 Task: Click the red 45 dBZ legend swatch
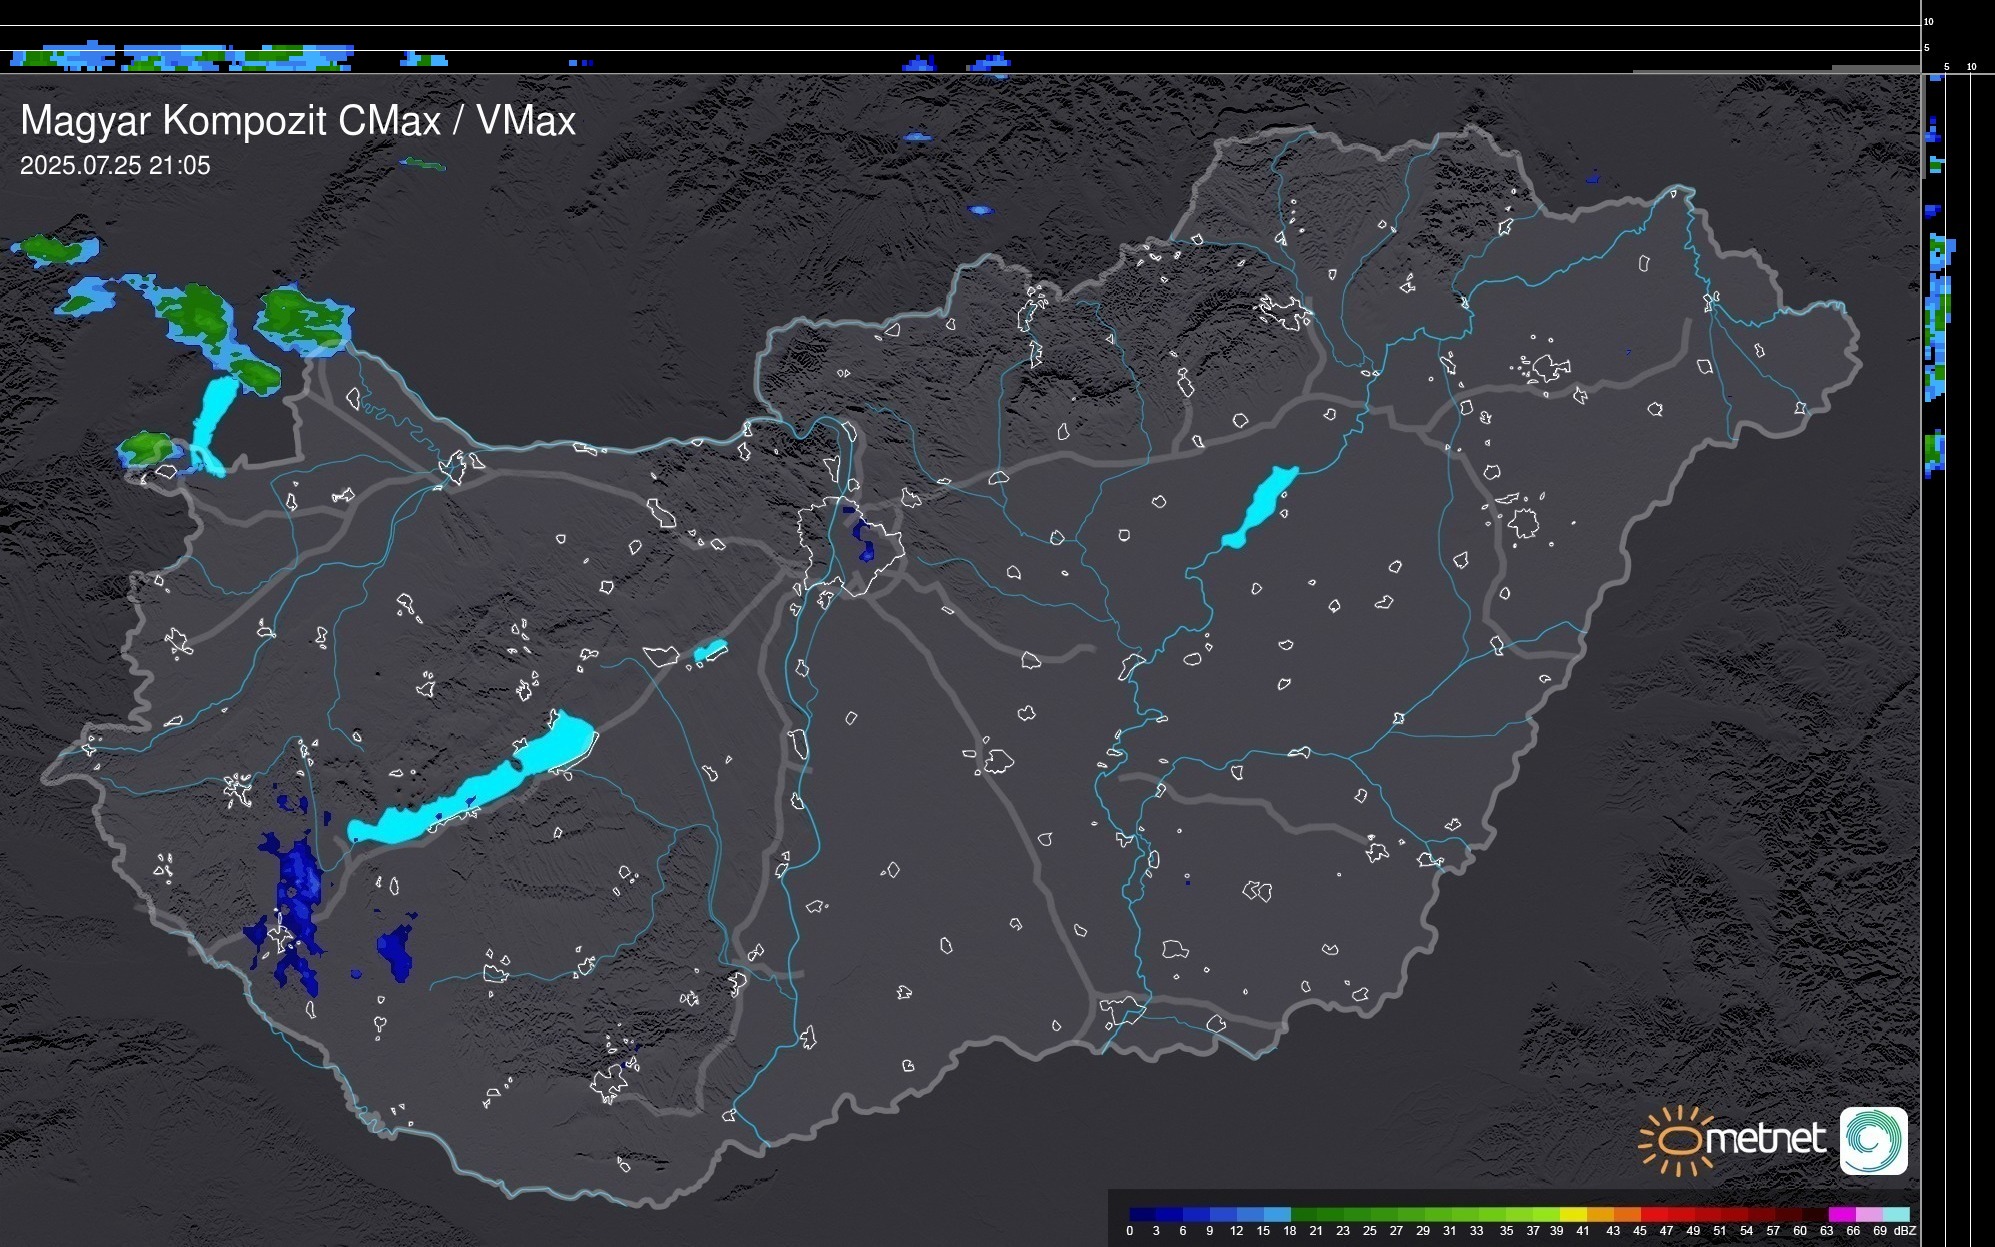point(1654,1214)
